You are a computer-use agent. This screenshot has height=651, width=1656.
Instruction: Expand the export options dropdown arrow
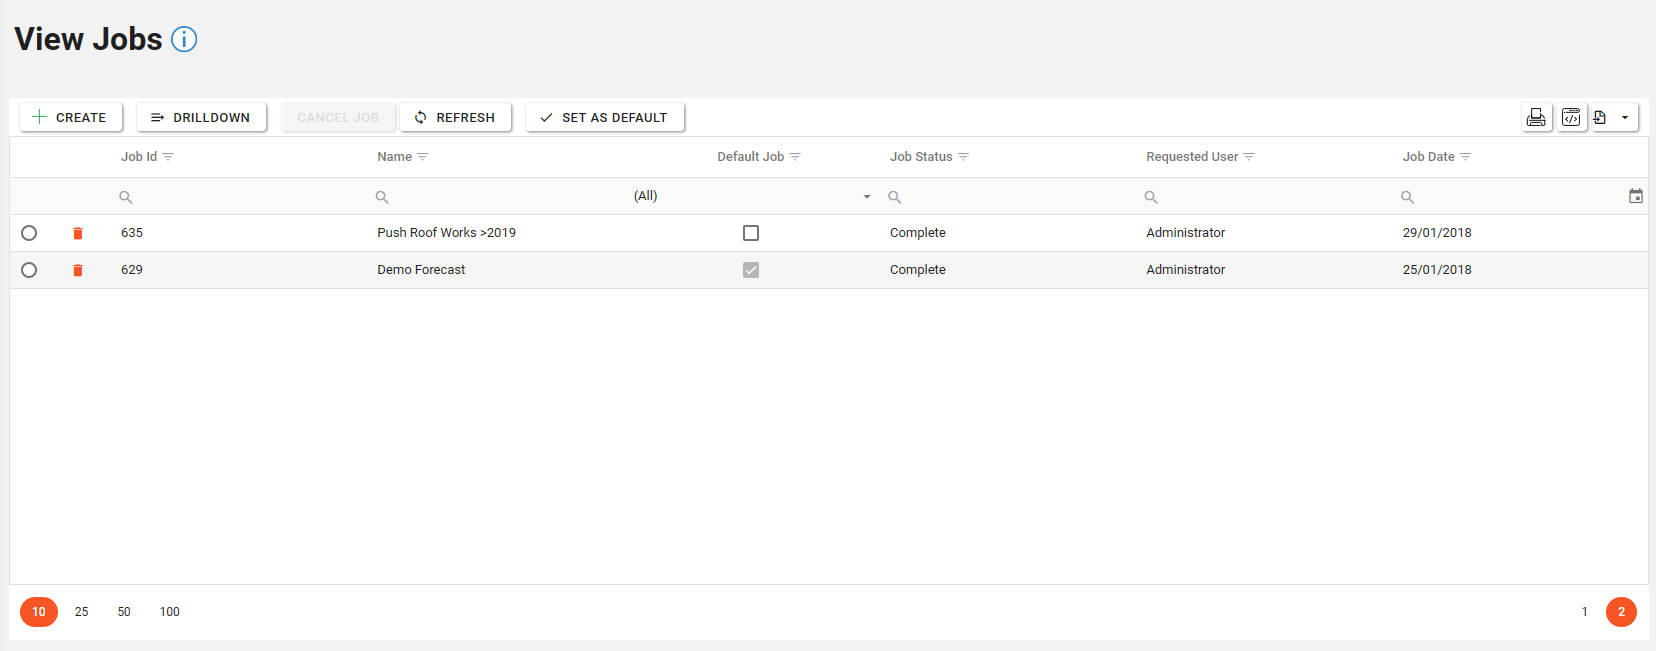1625,117
